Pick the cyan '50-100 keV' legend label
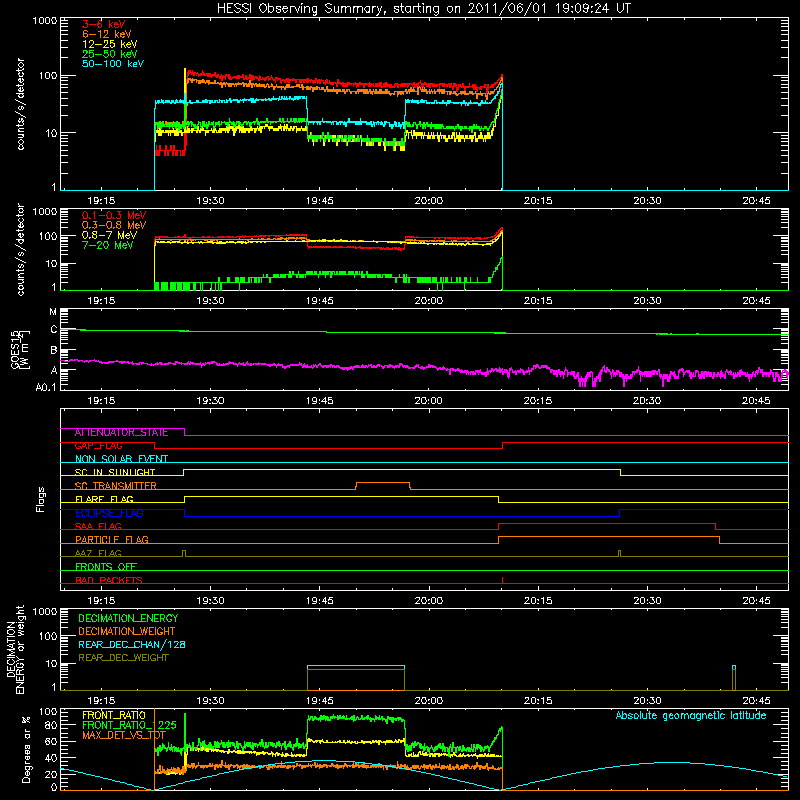 [113, 64]
